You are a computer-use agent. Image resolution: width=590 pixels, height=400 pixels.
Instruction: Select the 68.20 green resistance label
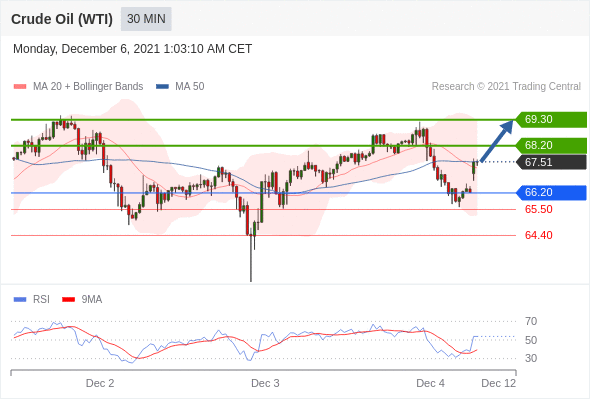click(551, 145)
